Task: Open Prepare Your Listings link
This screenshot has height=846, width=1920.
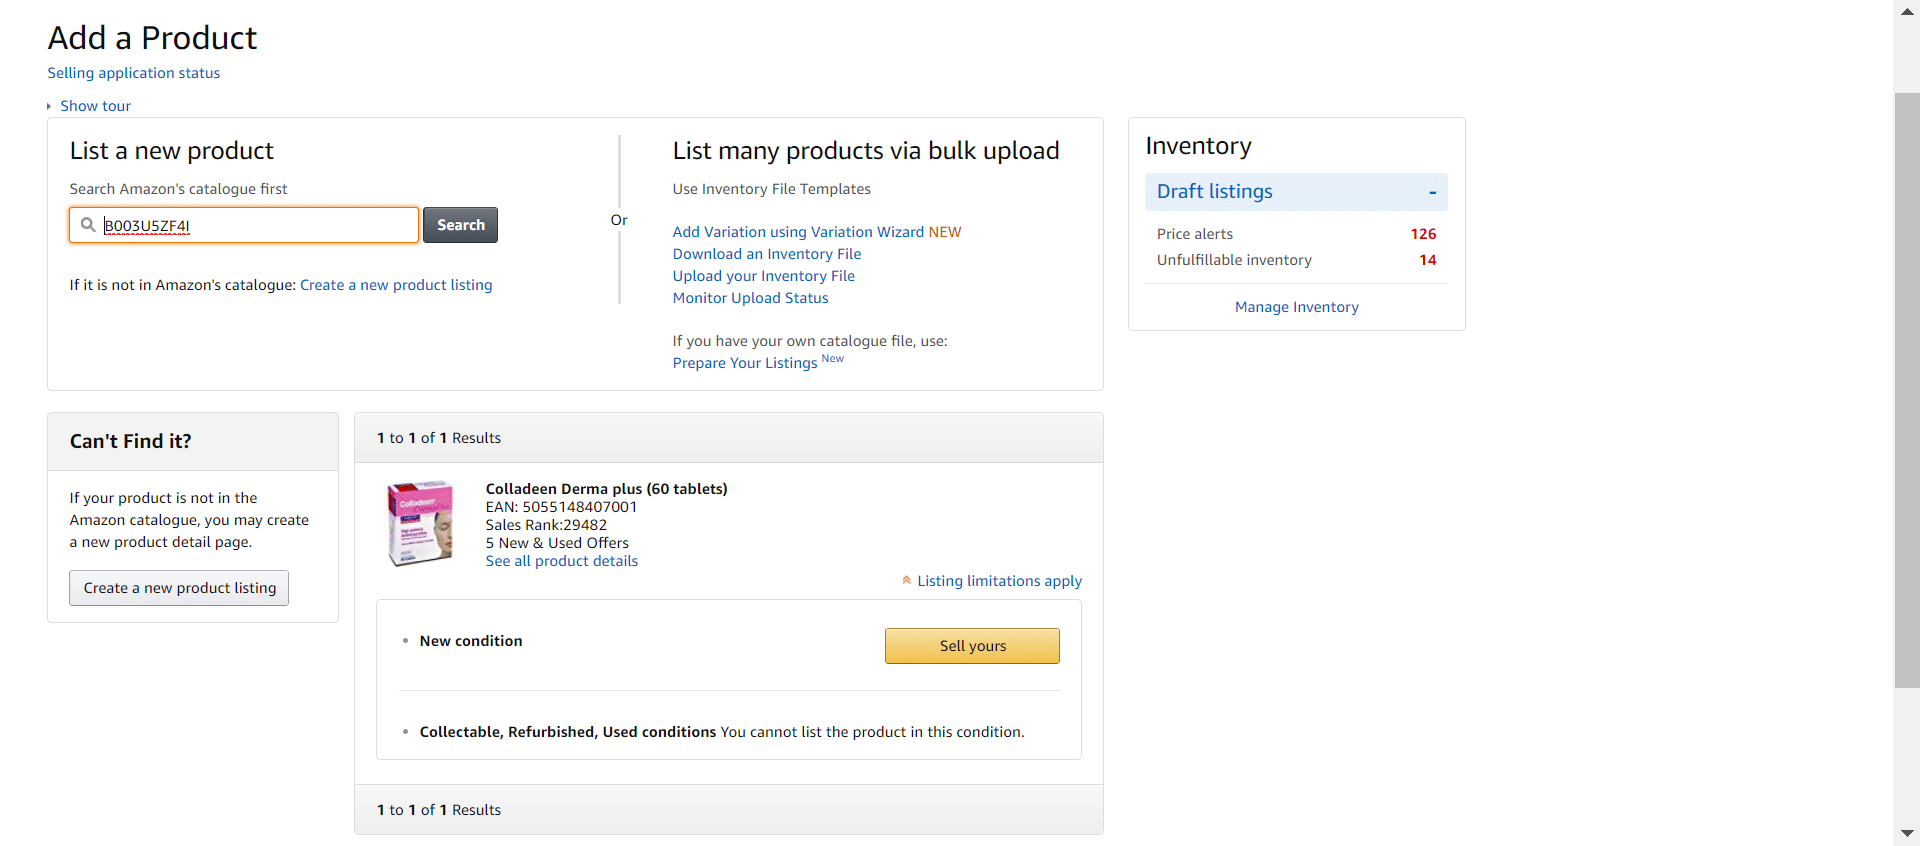Action: tap(745, 363)
